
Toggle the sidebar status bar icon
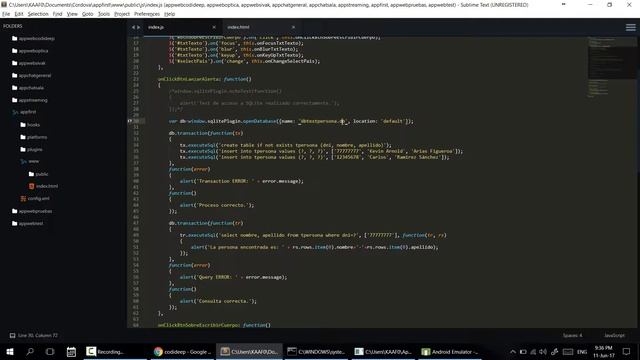[12, 336]
